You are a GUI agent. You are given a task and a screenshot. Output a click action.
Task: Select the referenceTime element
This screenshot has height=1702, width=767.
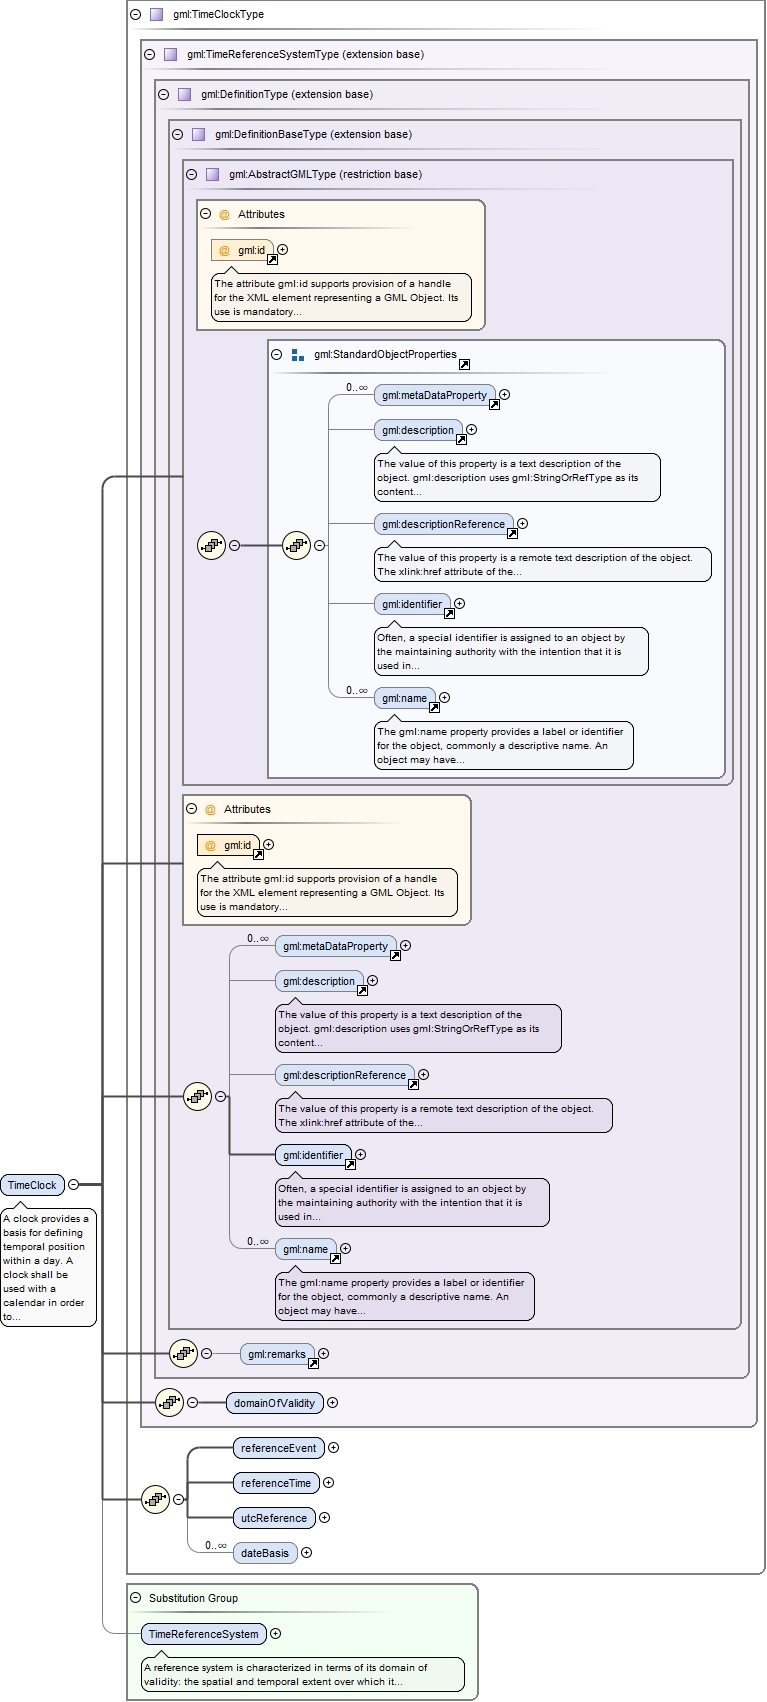(x=275, y=1483)
